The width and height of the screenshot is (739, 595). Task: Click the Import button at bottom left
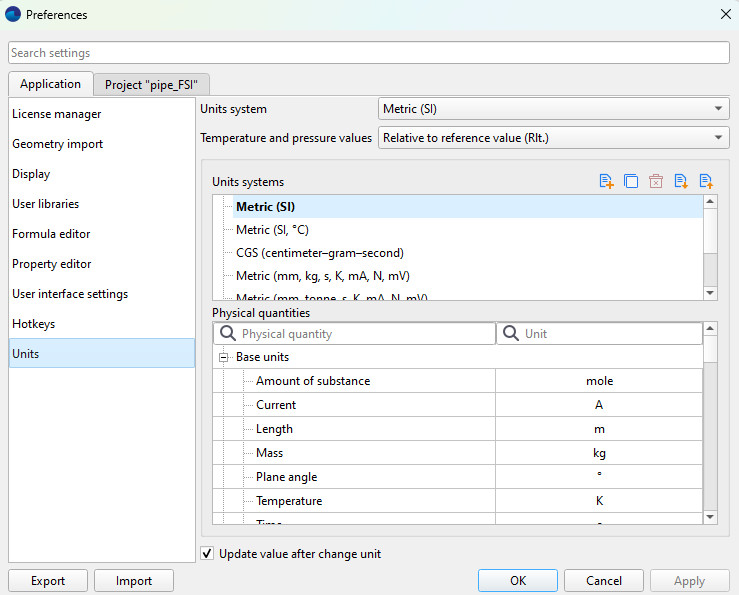[x=134, y=581]
